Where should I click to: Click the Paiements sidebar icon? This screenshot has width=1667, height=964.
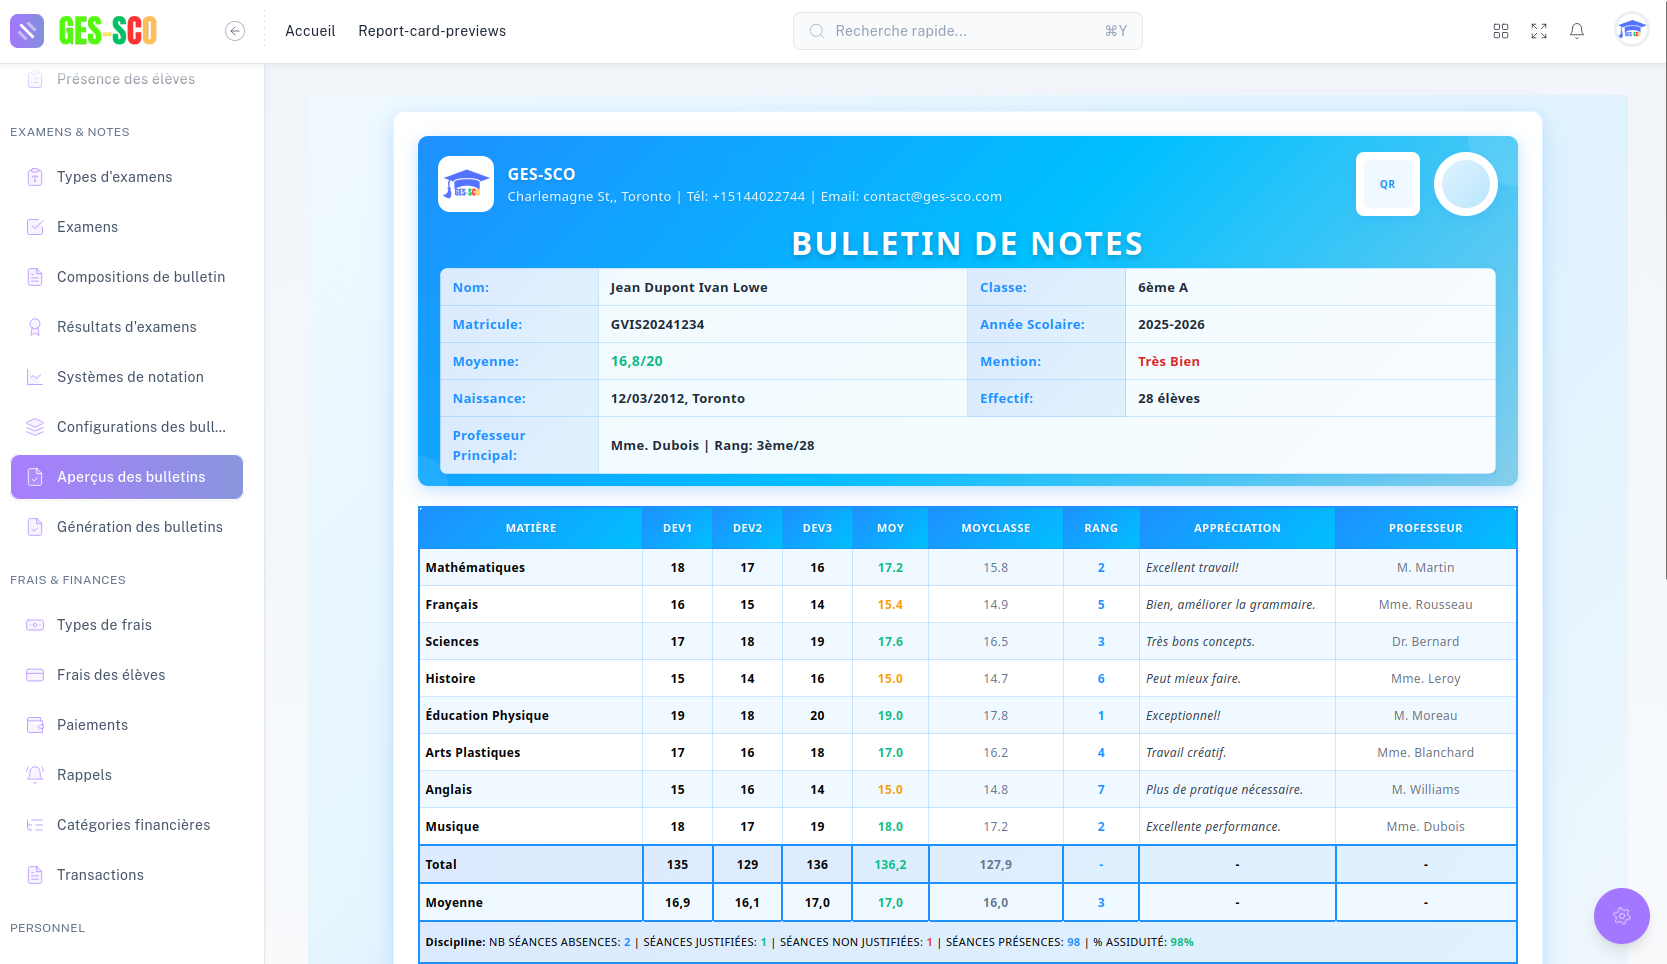(x=35, y=725)
